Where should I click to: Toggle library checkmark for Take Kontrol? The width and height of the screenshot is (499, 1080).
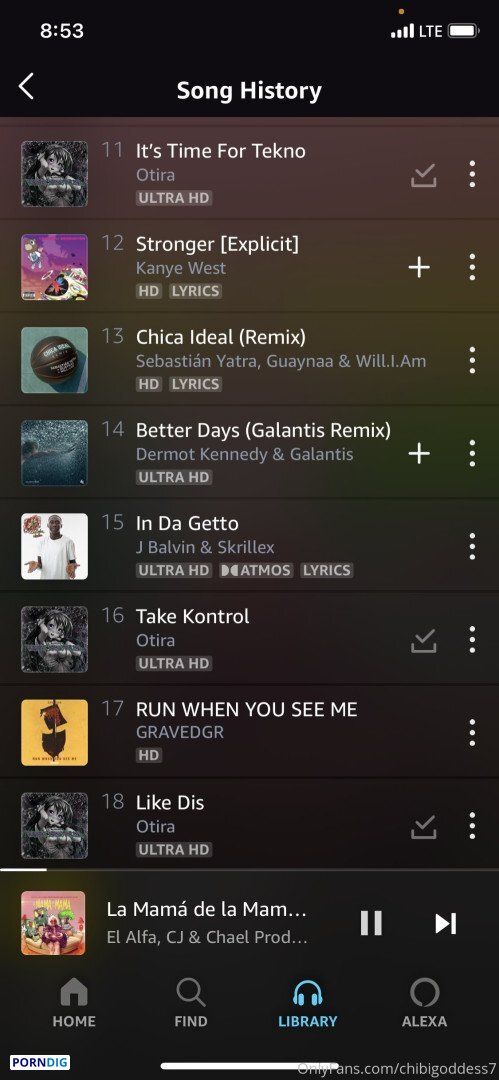click(423, 641)
